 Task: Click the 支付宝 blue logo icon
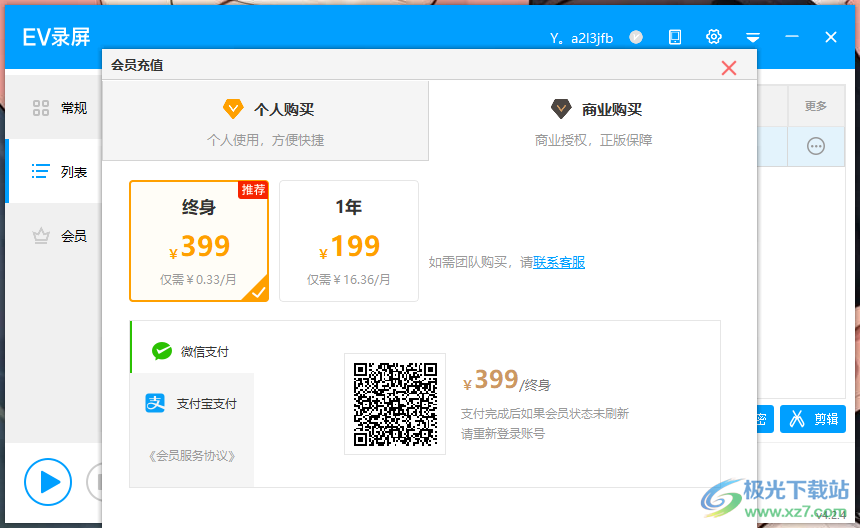click(x=155, y=403)
